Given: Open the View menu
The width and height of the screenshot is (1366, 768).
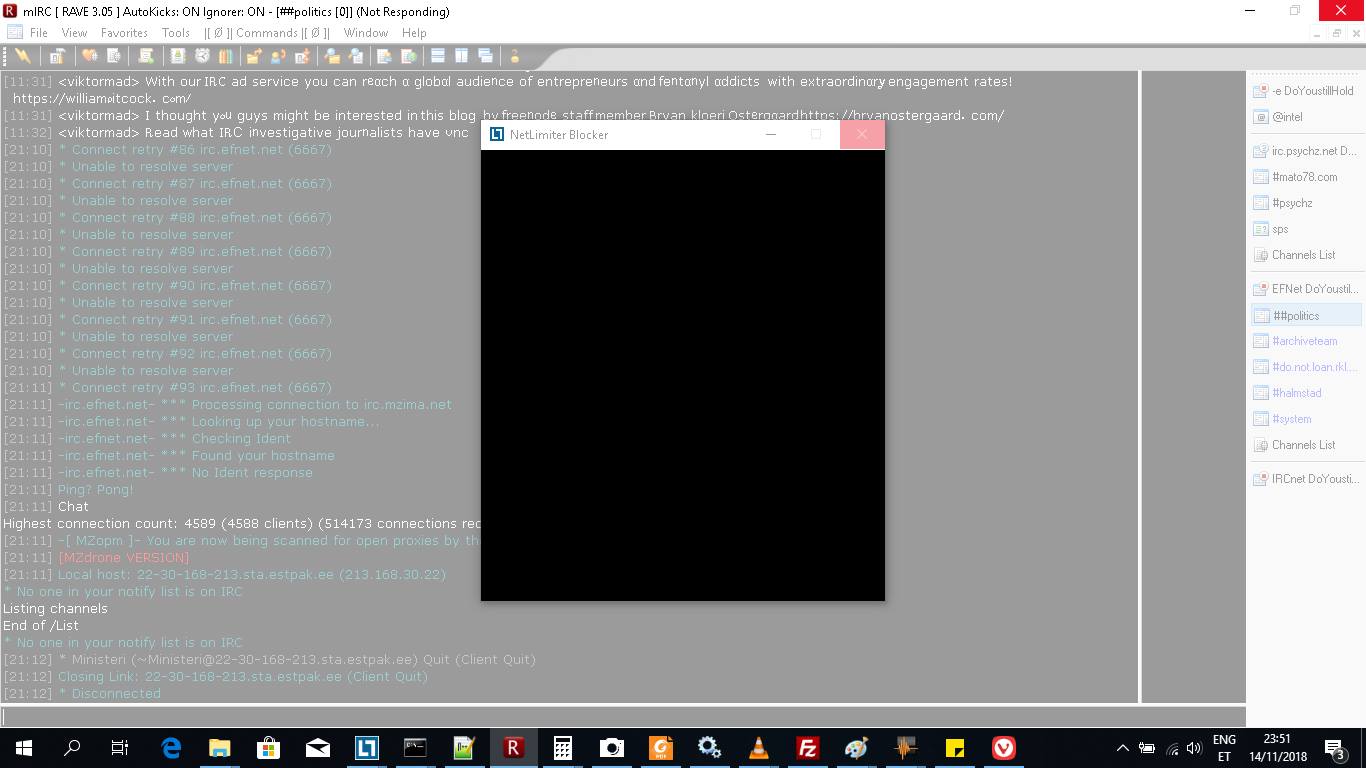Looking at the screenshot, I should (x=75, y=33).
